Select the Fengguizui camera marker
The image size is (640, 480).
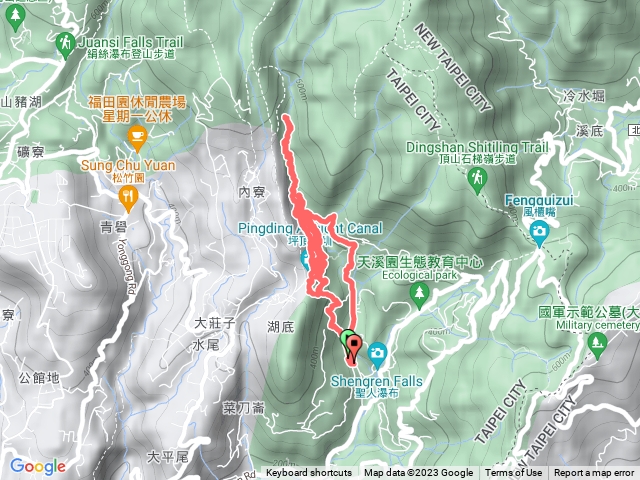(x=539, y=233)
